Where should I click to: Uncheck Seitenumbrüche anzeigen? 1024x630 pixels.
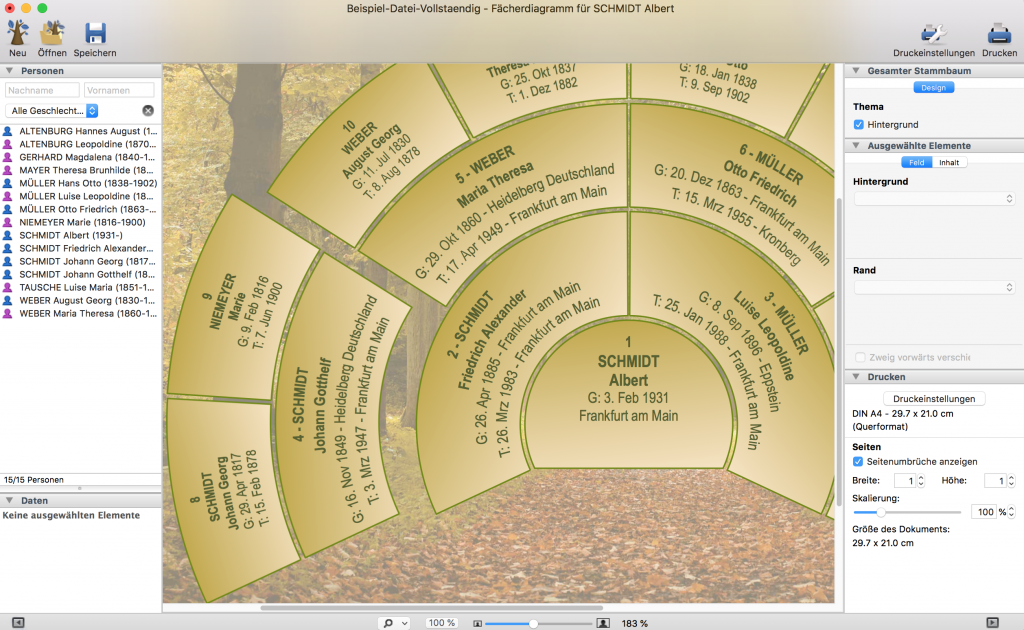(x=859, y=461)
